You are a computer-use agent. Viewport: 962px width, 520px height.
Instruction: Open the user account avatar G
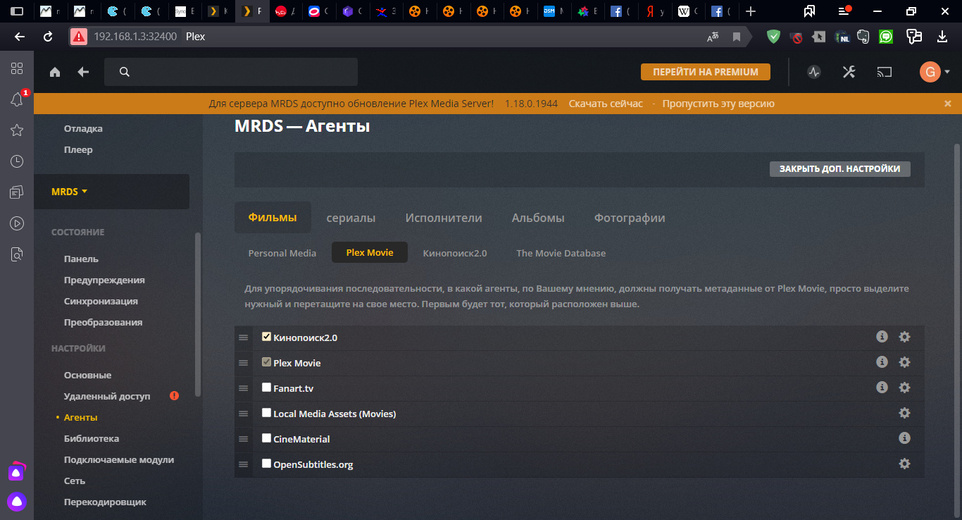[x=930, y=72]
